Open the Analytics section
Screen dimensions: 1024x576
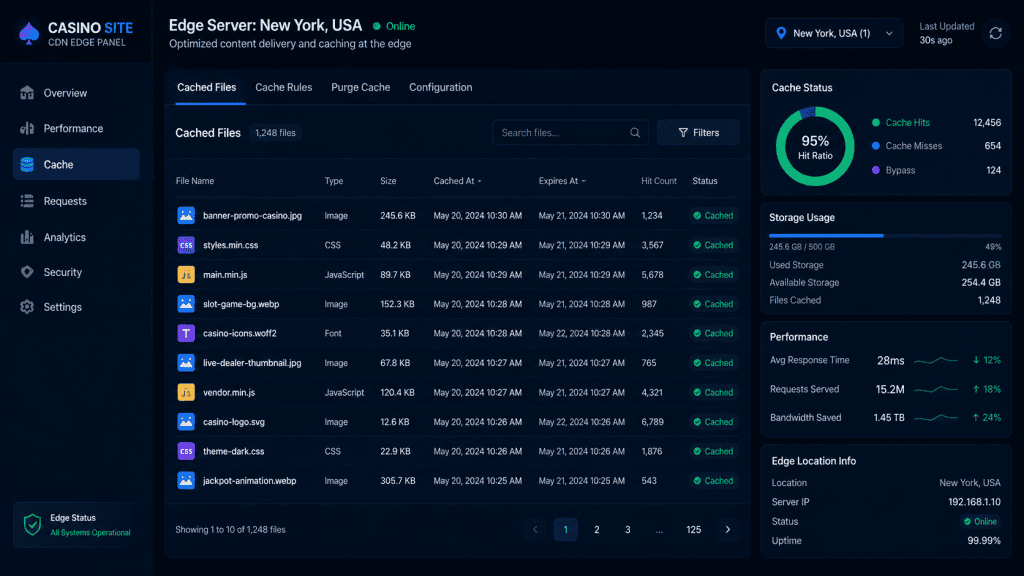[x=76, y=237]
